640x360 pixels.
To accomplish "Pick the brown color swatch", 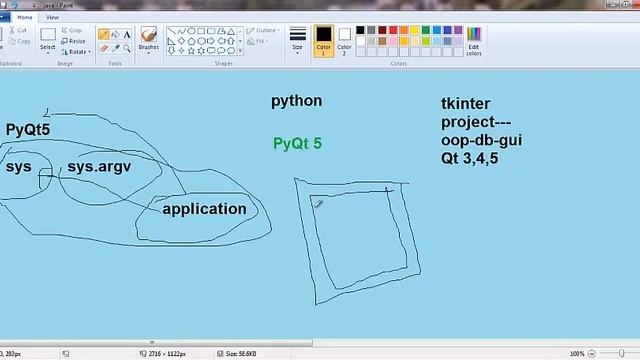I will point(382,41).
